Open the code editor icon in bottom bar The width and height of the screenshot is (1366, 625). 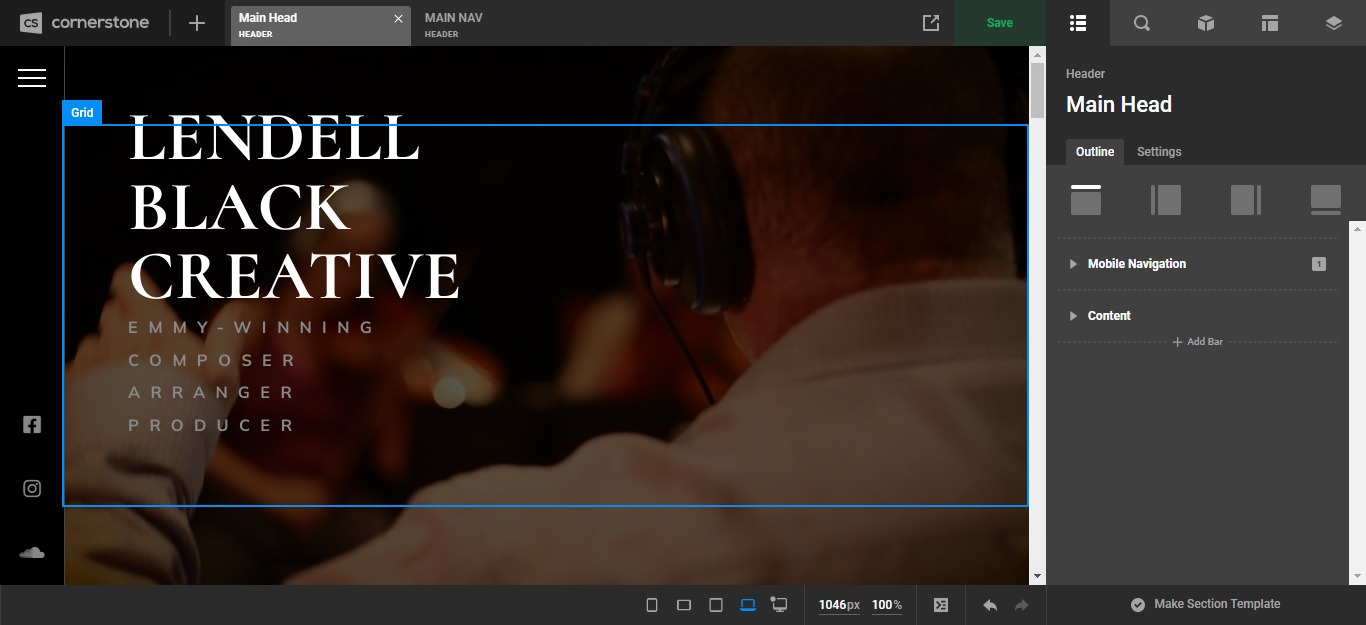click(941, 605)
